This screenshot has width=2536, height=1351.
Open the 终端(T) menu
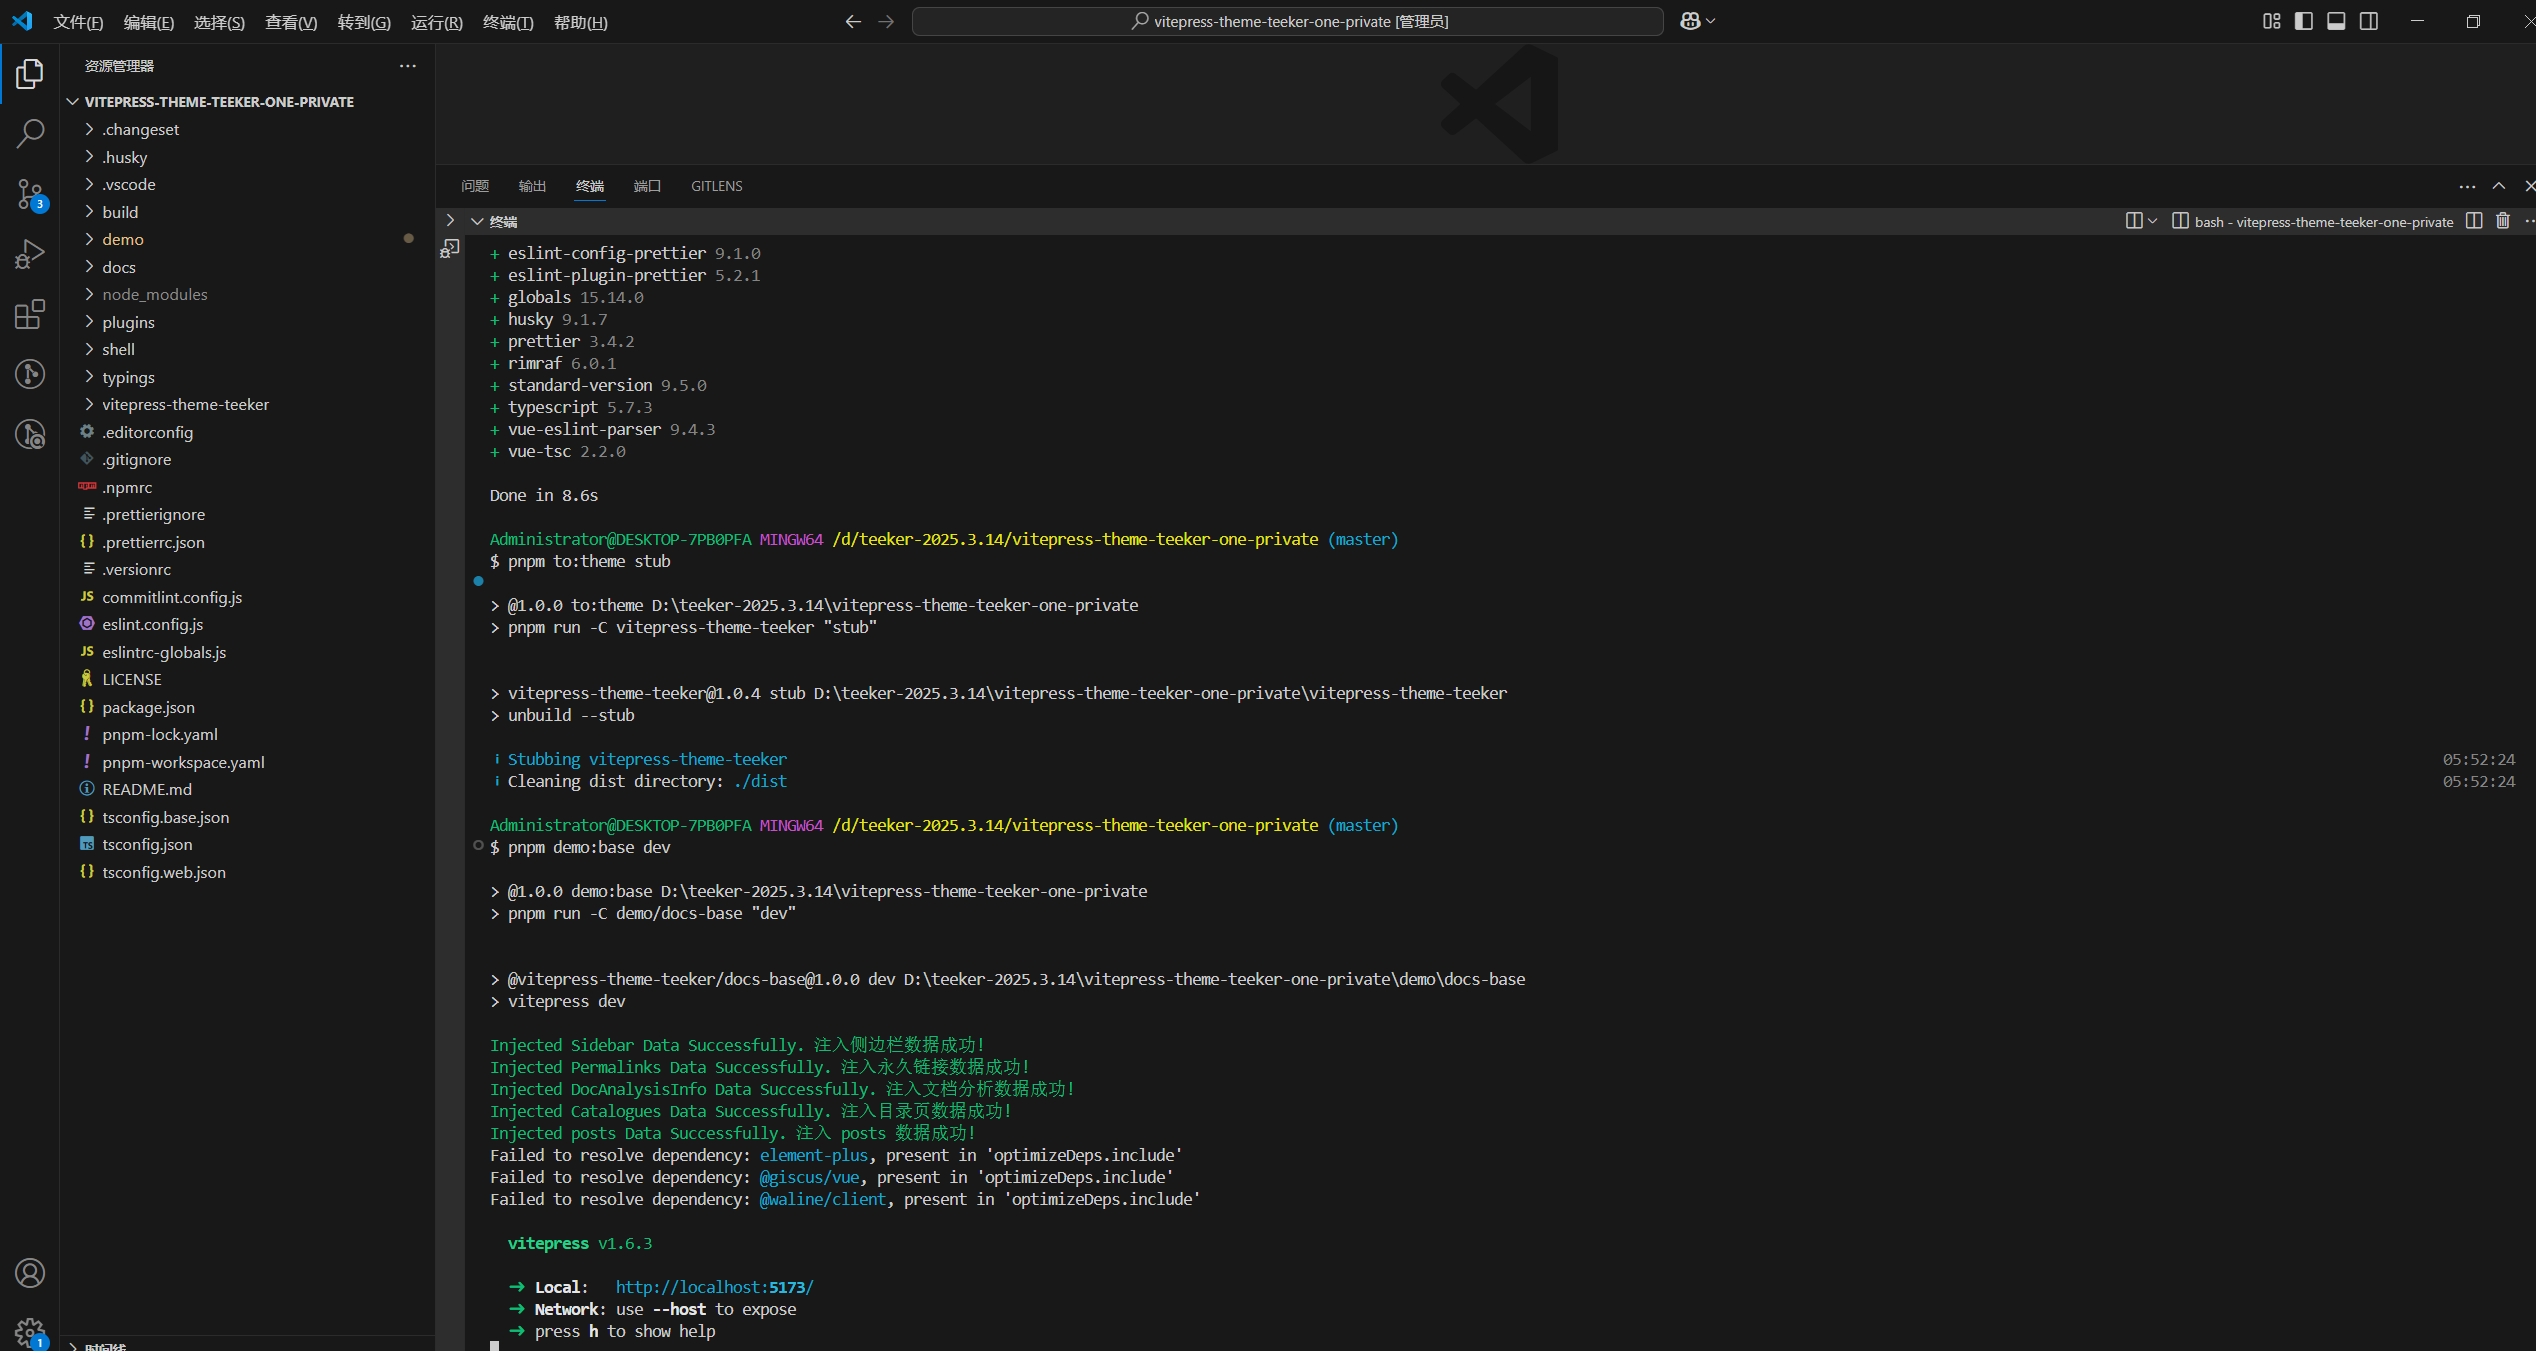pyautogui.click(x=508, y=22)
